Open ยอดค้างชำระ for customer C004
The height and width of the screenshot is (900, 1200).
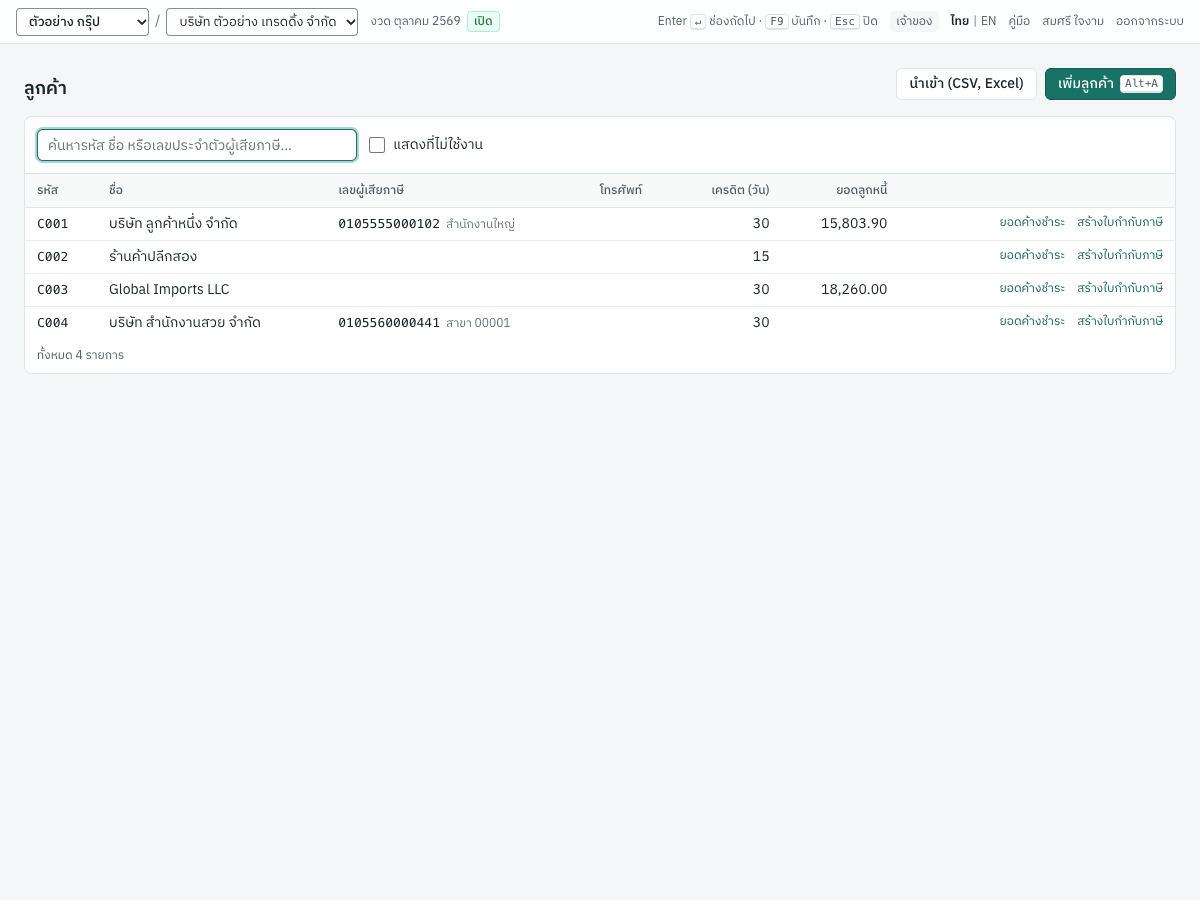tap(1032, 321)
